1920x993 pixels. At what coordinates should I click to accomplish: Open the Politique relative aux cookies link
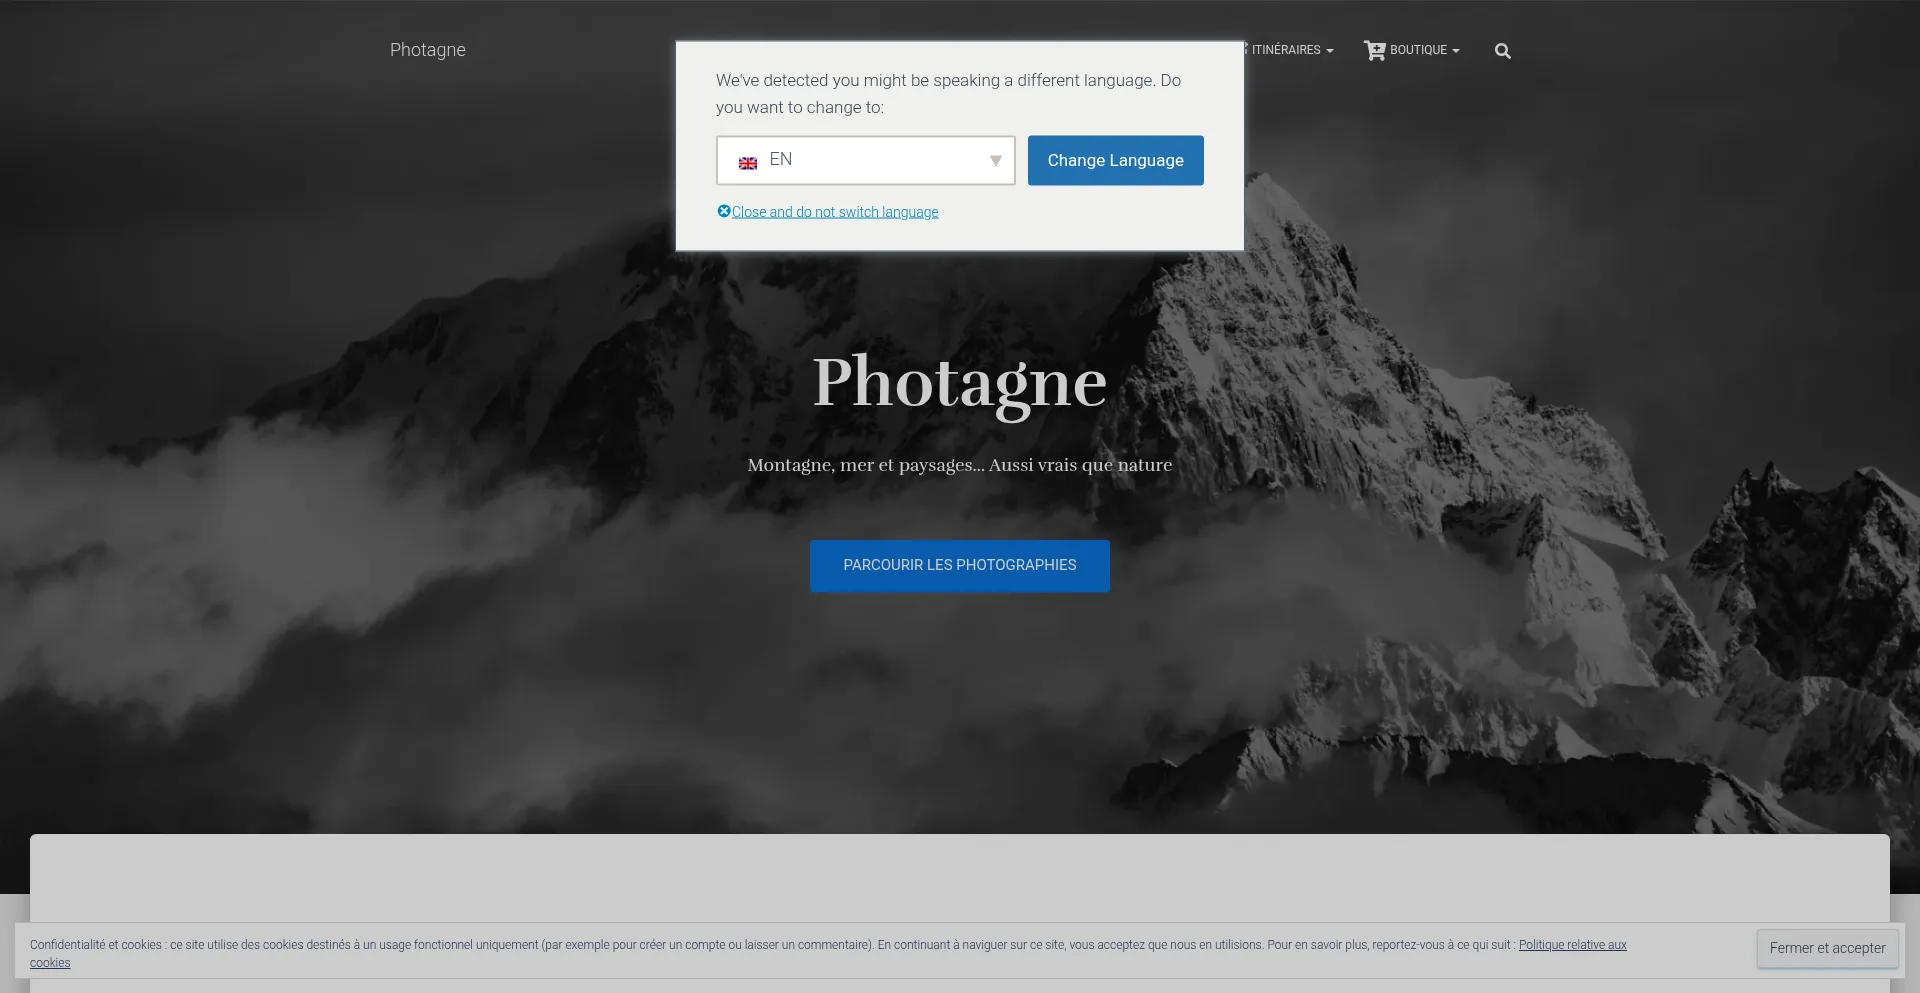point(1572,945)
